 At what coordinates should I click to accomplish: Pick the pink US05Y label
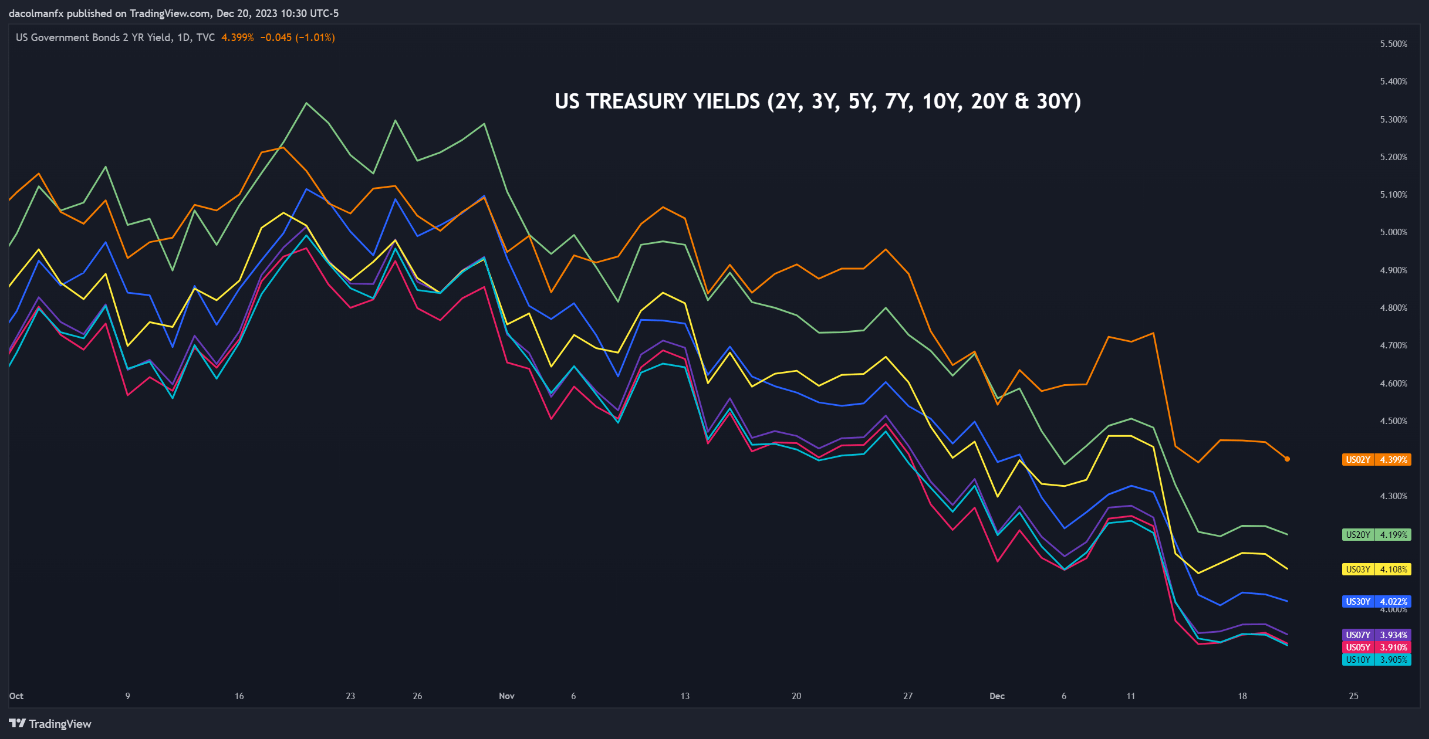[x=1376, y=647]
